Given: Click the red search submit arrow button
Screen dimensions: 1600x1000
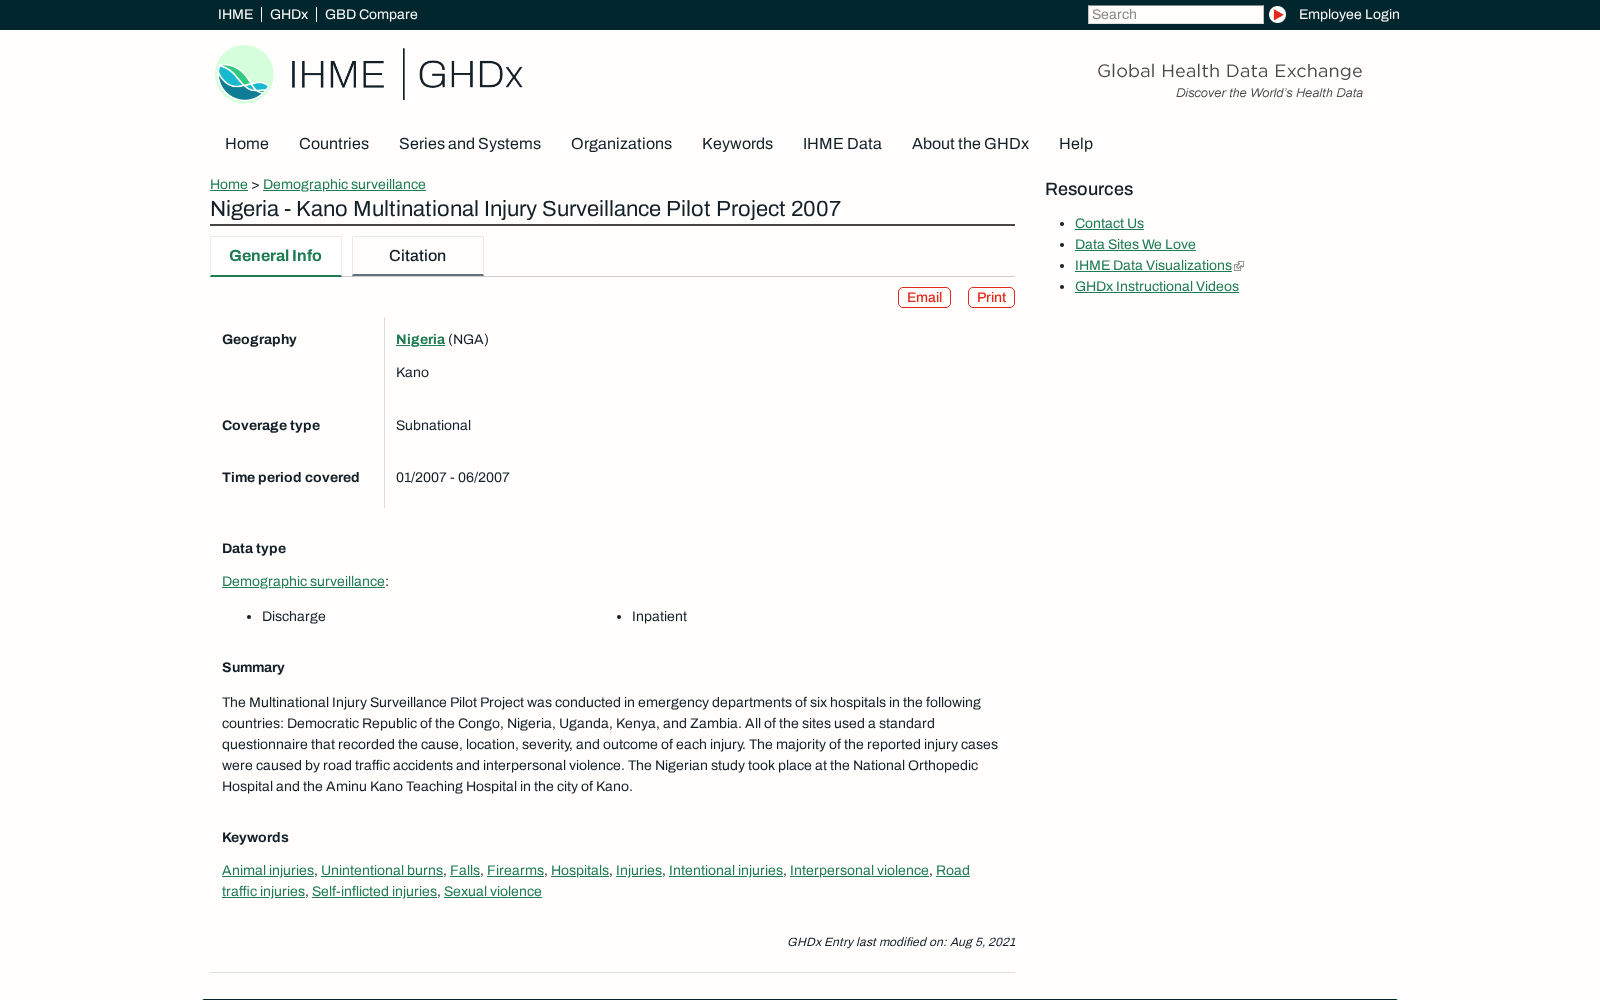Looking at the screenshot, I should [x=1277, y=14].
